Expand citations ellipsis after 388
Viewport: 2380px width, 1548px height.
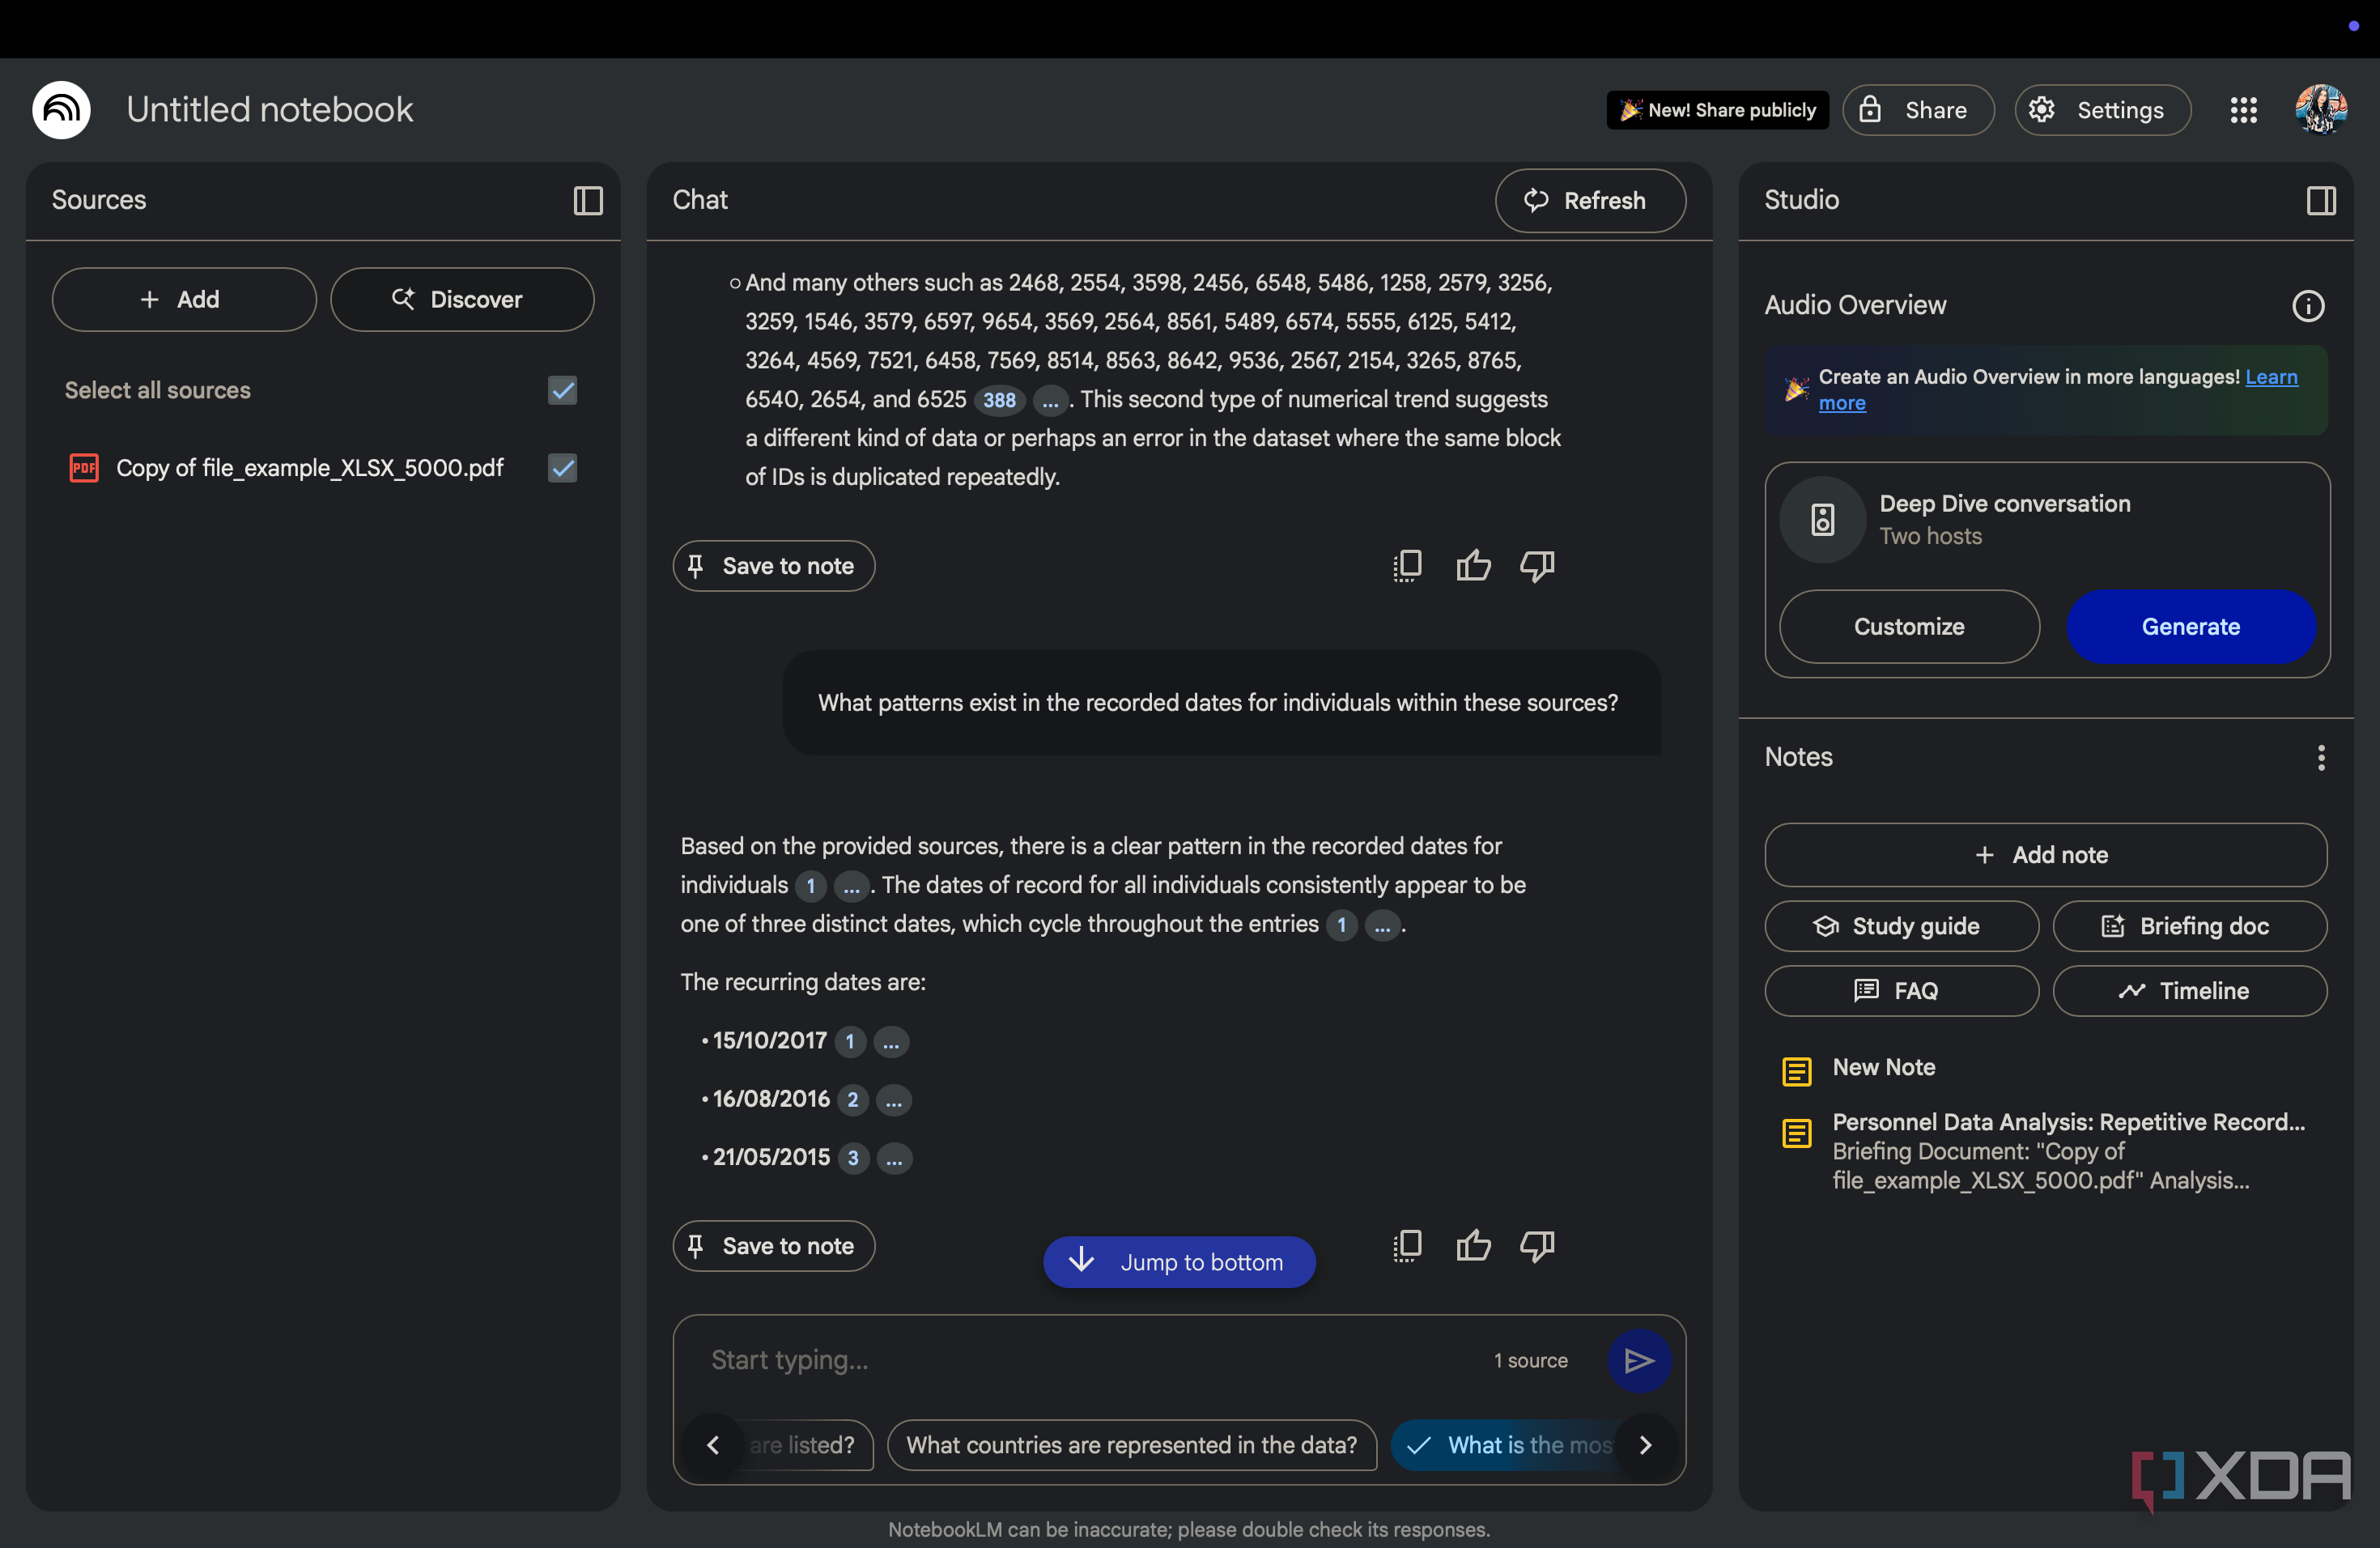coord(1049,401)
